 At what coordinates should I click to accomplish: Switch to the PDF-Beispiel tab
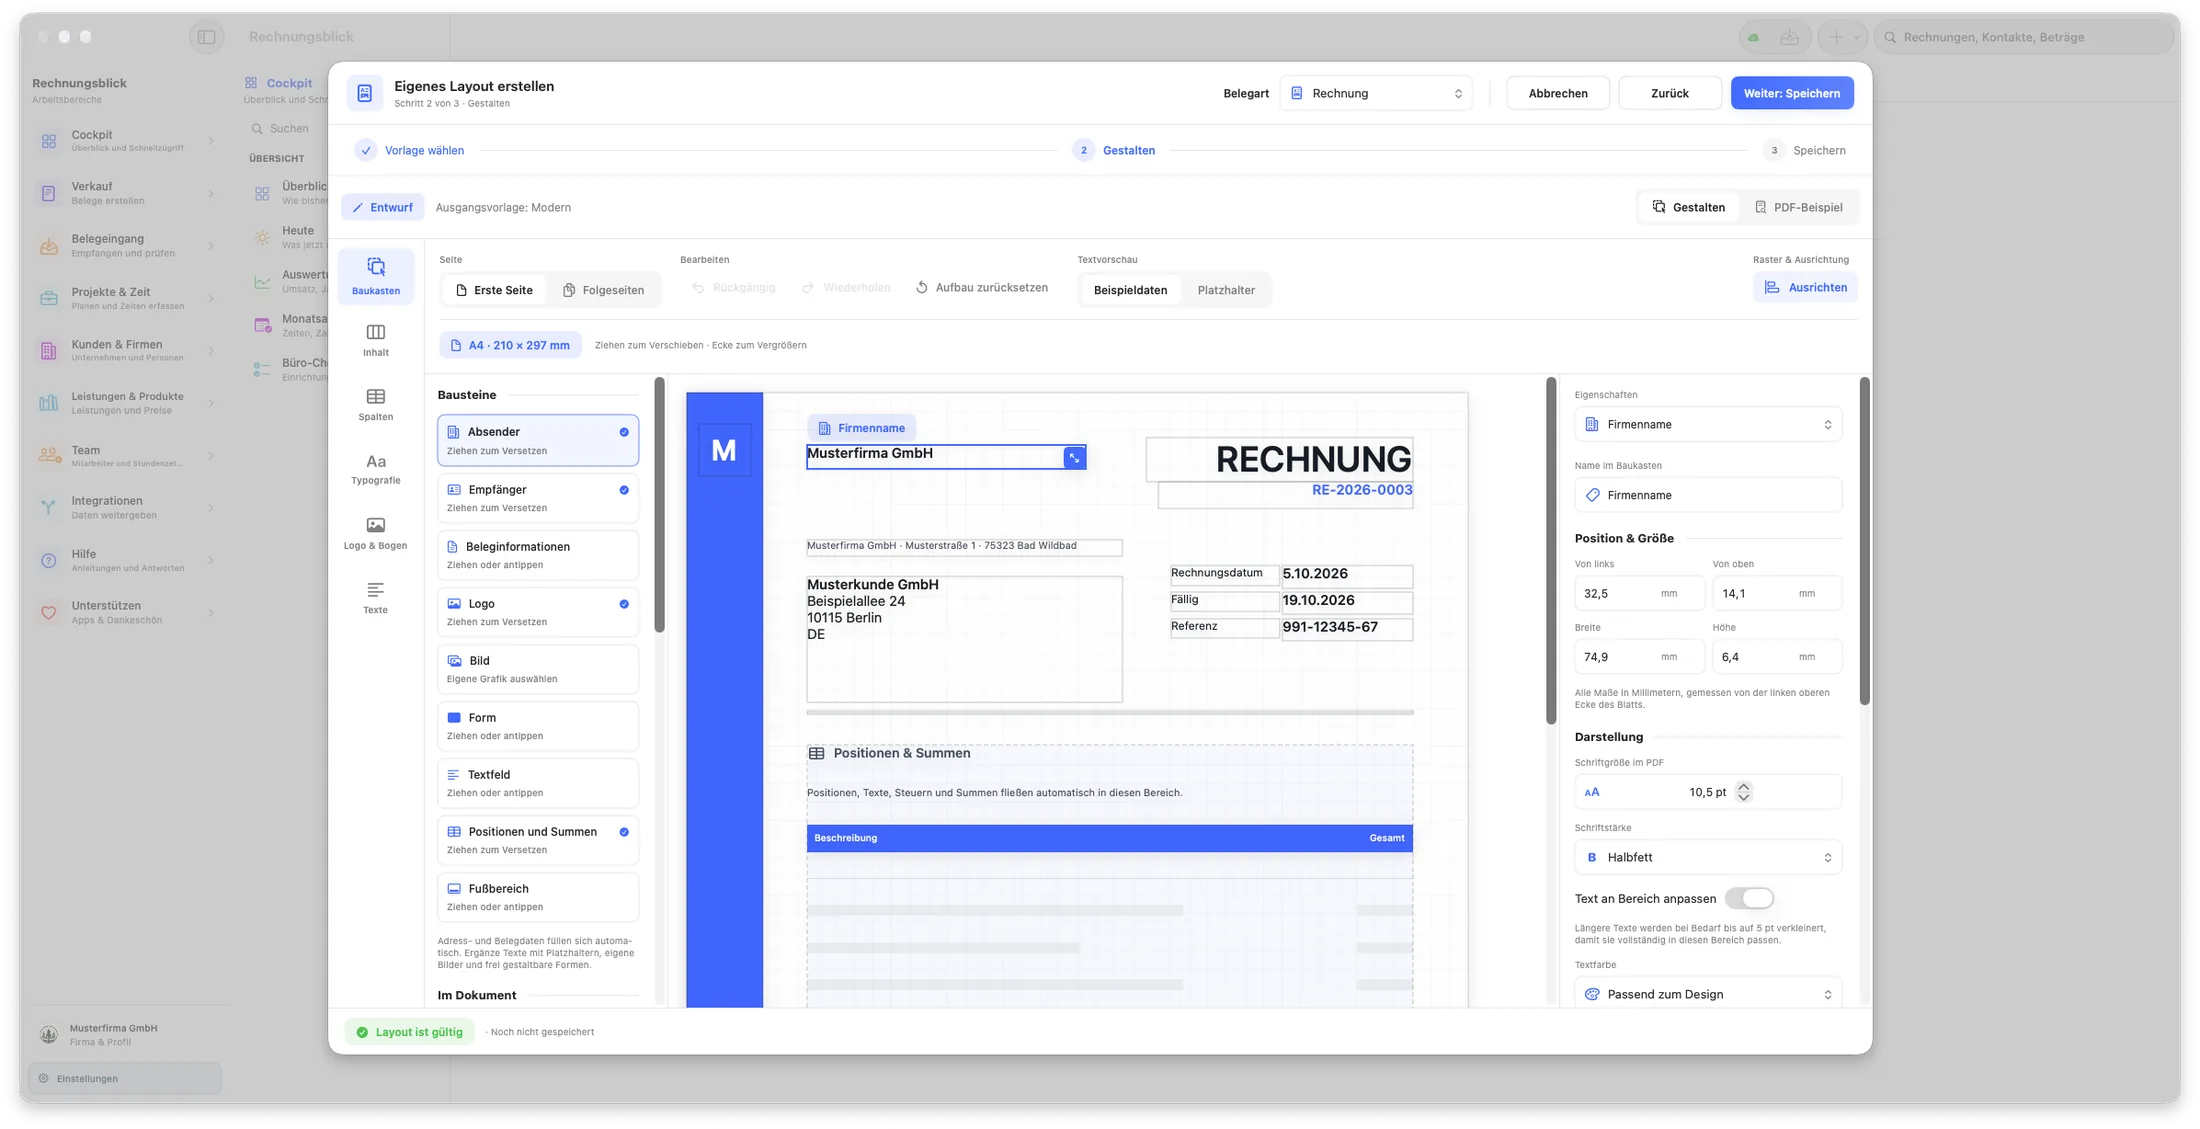[x=1799, y=207]
